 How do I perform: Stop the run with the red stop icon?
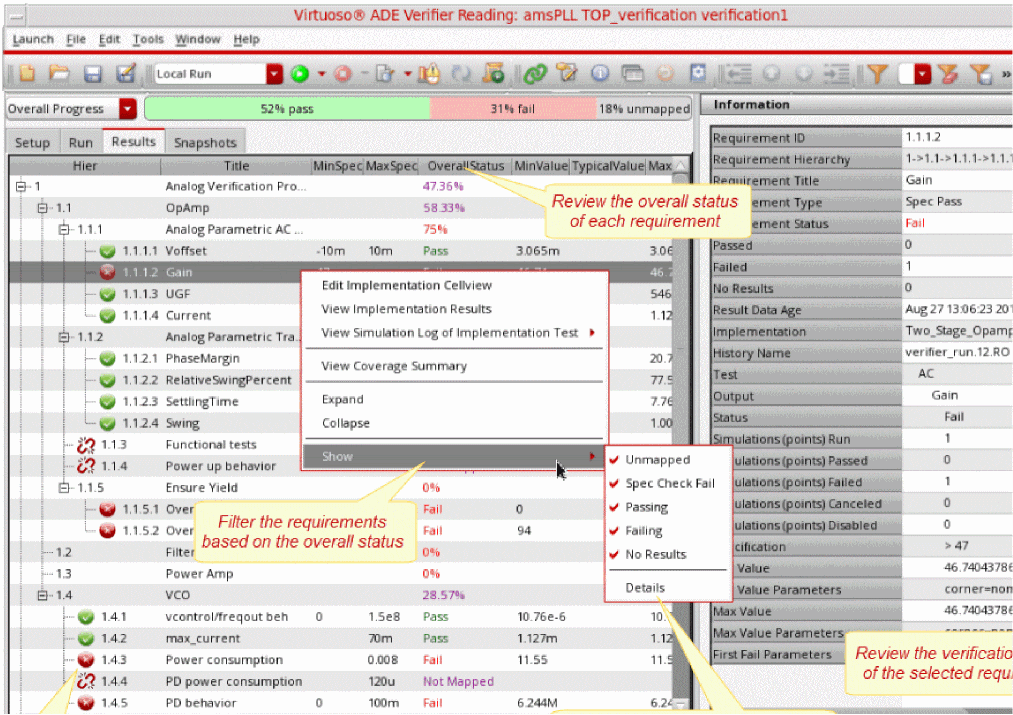pyautogui.click(x=343, y=74)
